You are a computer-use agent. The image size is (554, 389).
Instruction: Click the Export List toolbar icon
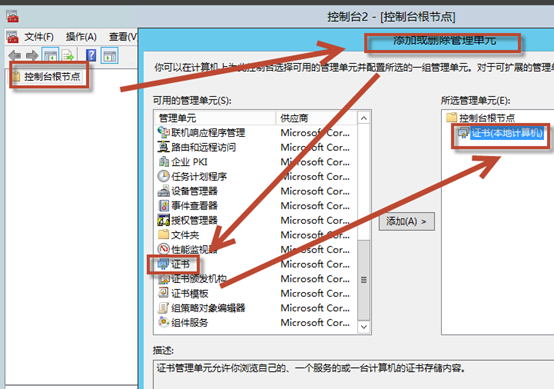coord(68,55)
